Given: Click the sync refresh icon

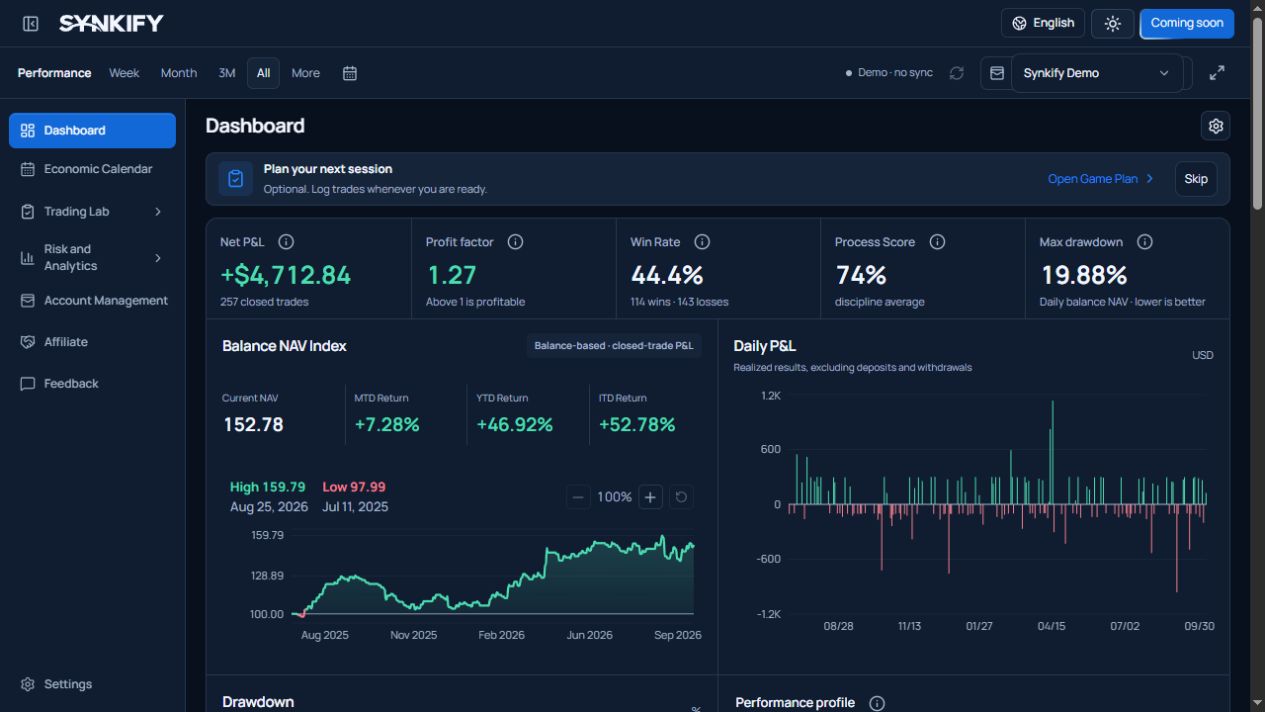Looking at the screenshot, I should pos(957,73).
